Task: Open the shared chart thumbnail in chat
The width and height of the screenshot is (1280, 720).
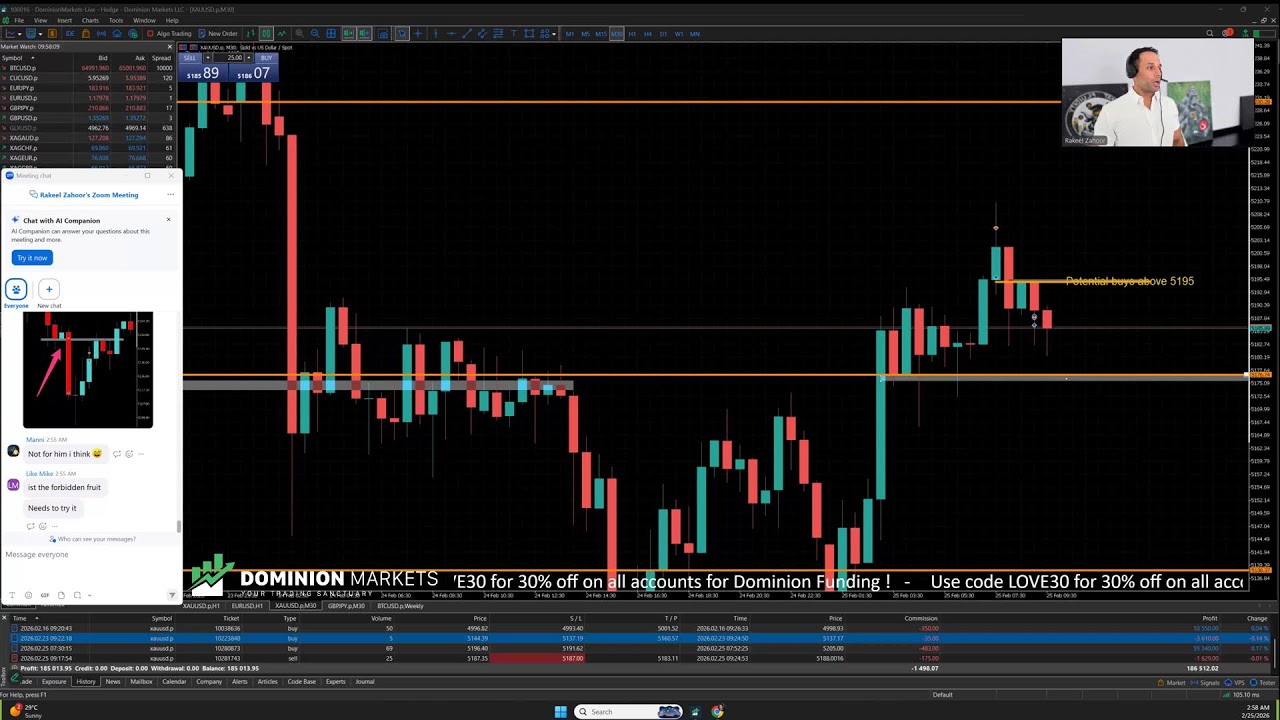Action: pos(88,370)
